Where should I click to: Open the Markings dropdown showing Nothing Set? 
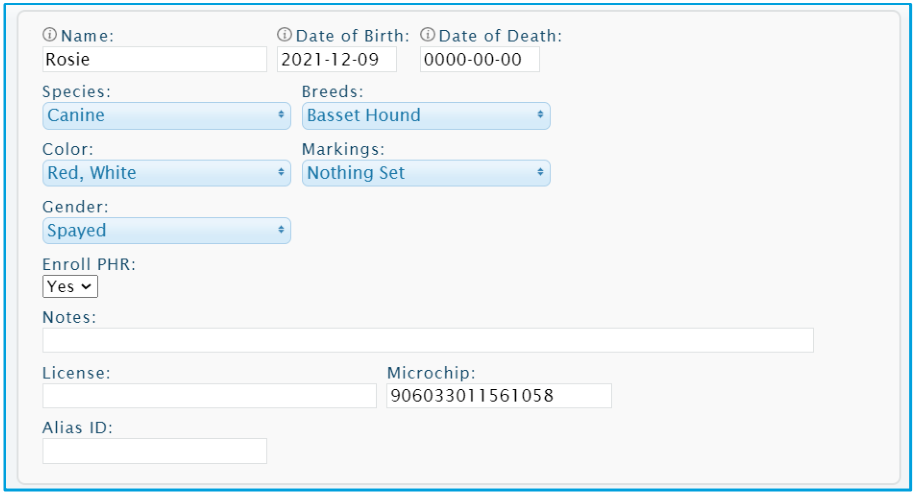[426, 173]
